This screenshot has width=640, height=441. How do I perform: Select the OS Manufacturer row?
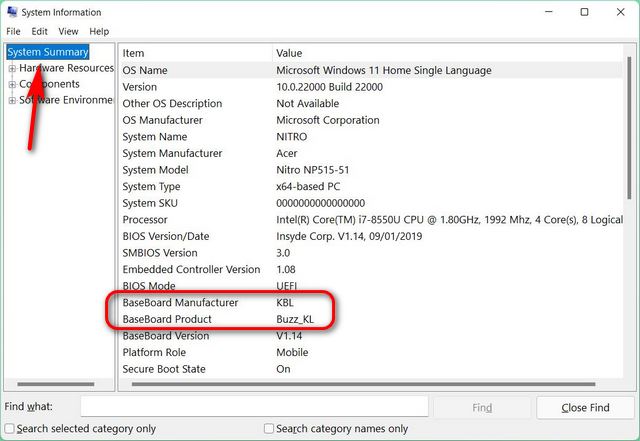tap(371, 120)
